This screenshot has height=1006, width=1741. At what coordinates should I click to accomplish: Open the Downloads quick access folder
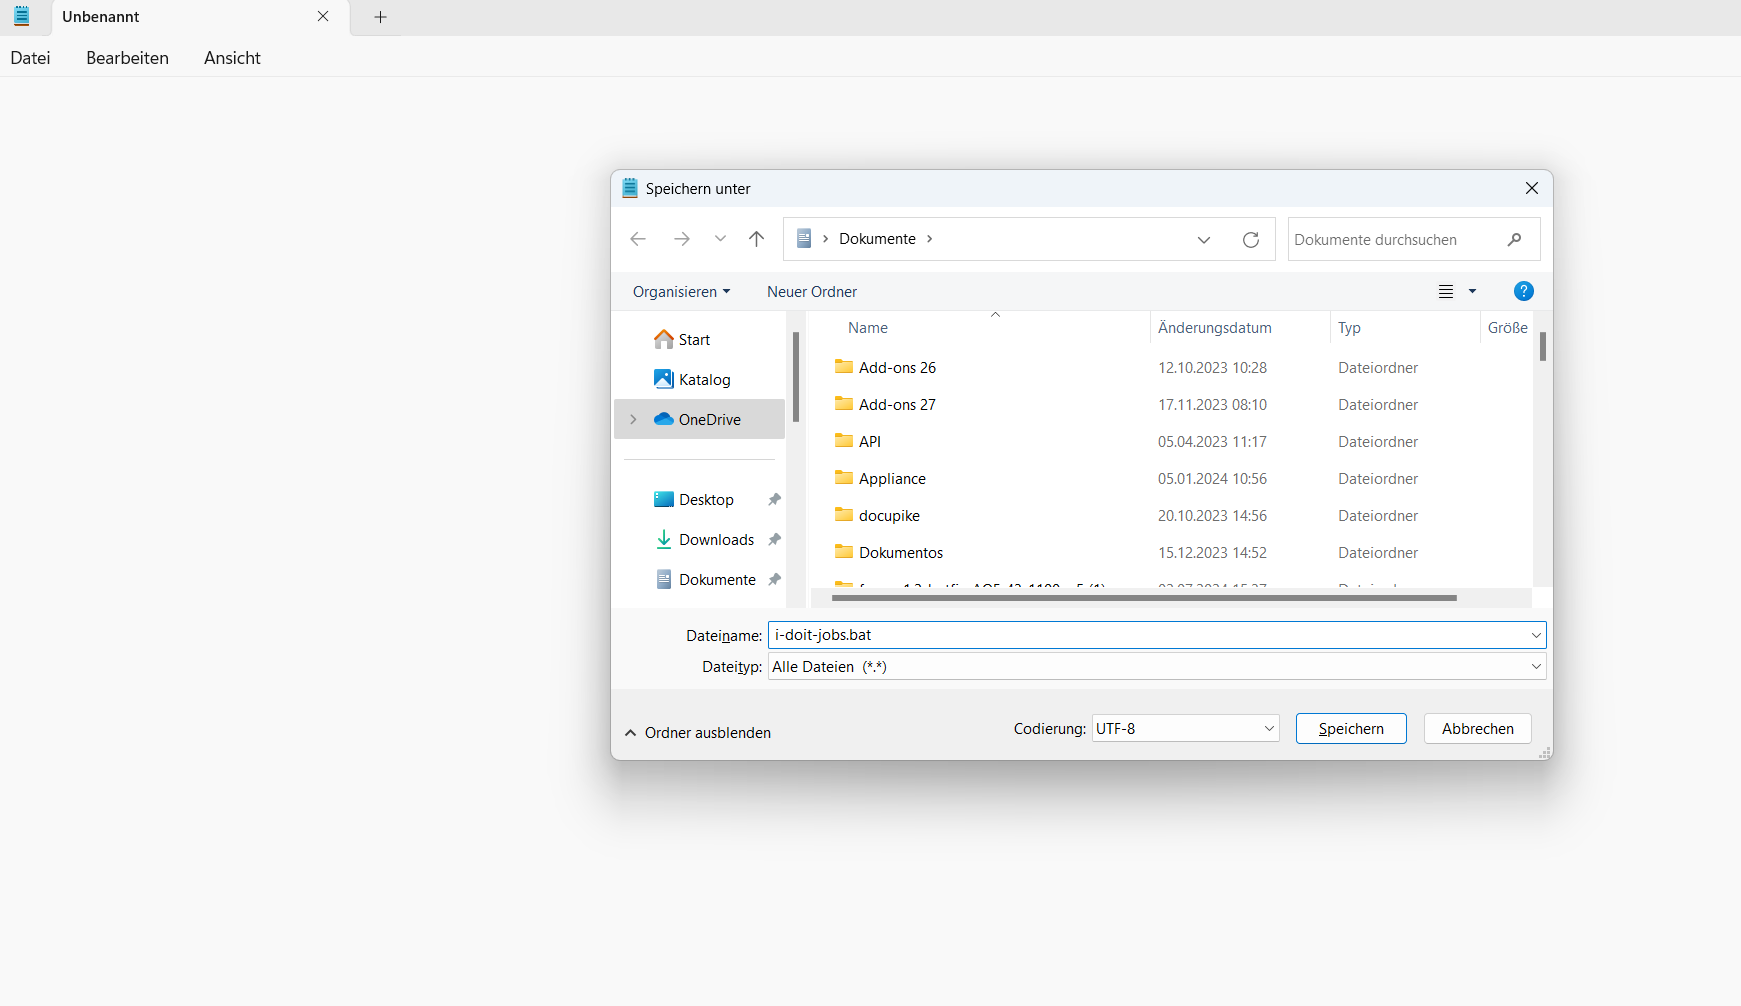point(716,540)
